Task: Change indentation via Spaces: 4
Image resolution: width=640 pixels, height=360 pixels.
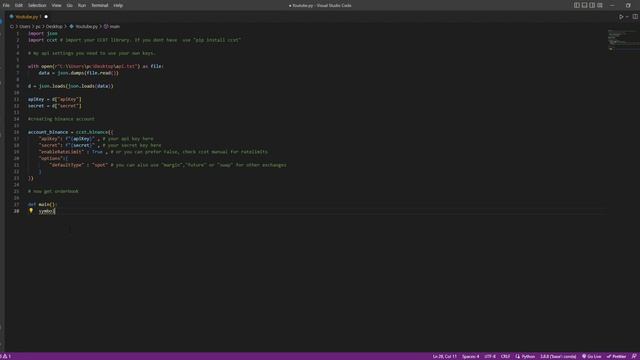Action: click(471, 356)
